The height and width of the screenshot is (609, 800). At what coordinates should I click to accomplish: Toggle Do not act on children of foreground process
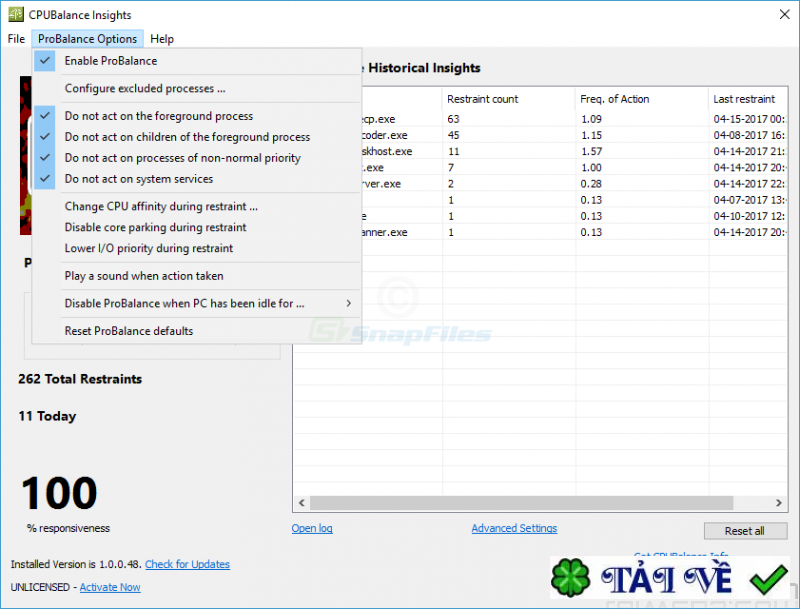(196, 137)
